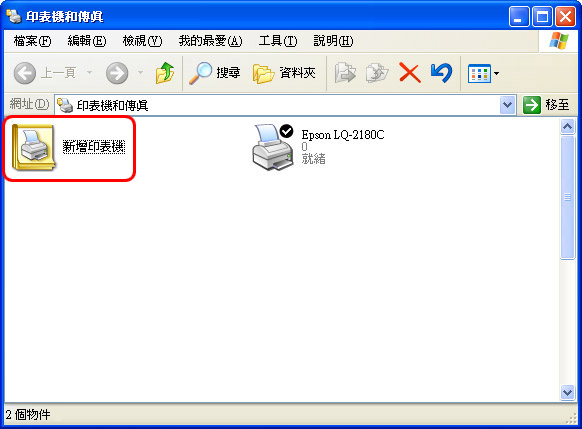Open the 工具(T) menu
582x429 pixels.
click(x=278, y=41)
